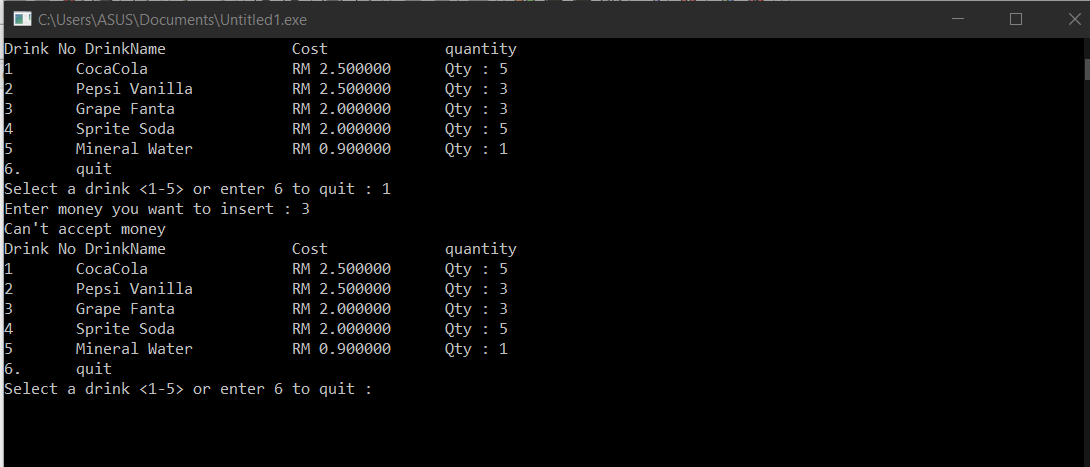Click the first "Cost" column header
The image size is (1090, 467).
click(x=310, y=49)
